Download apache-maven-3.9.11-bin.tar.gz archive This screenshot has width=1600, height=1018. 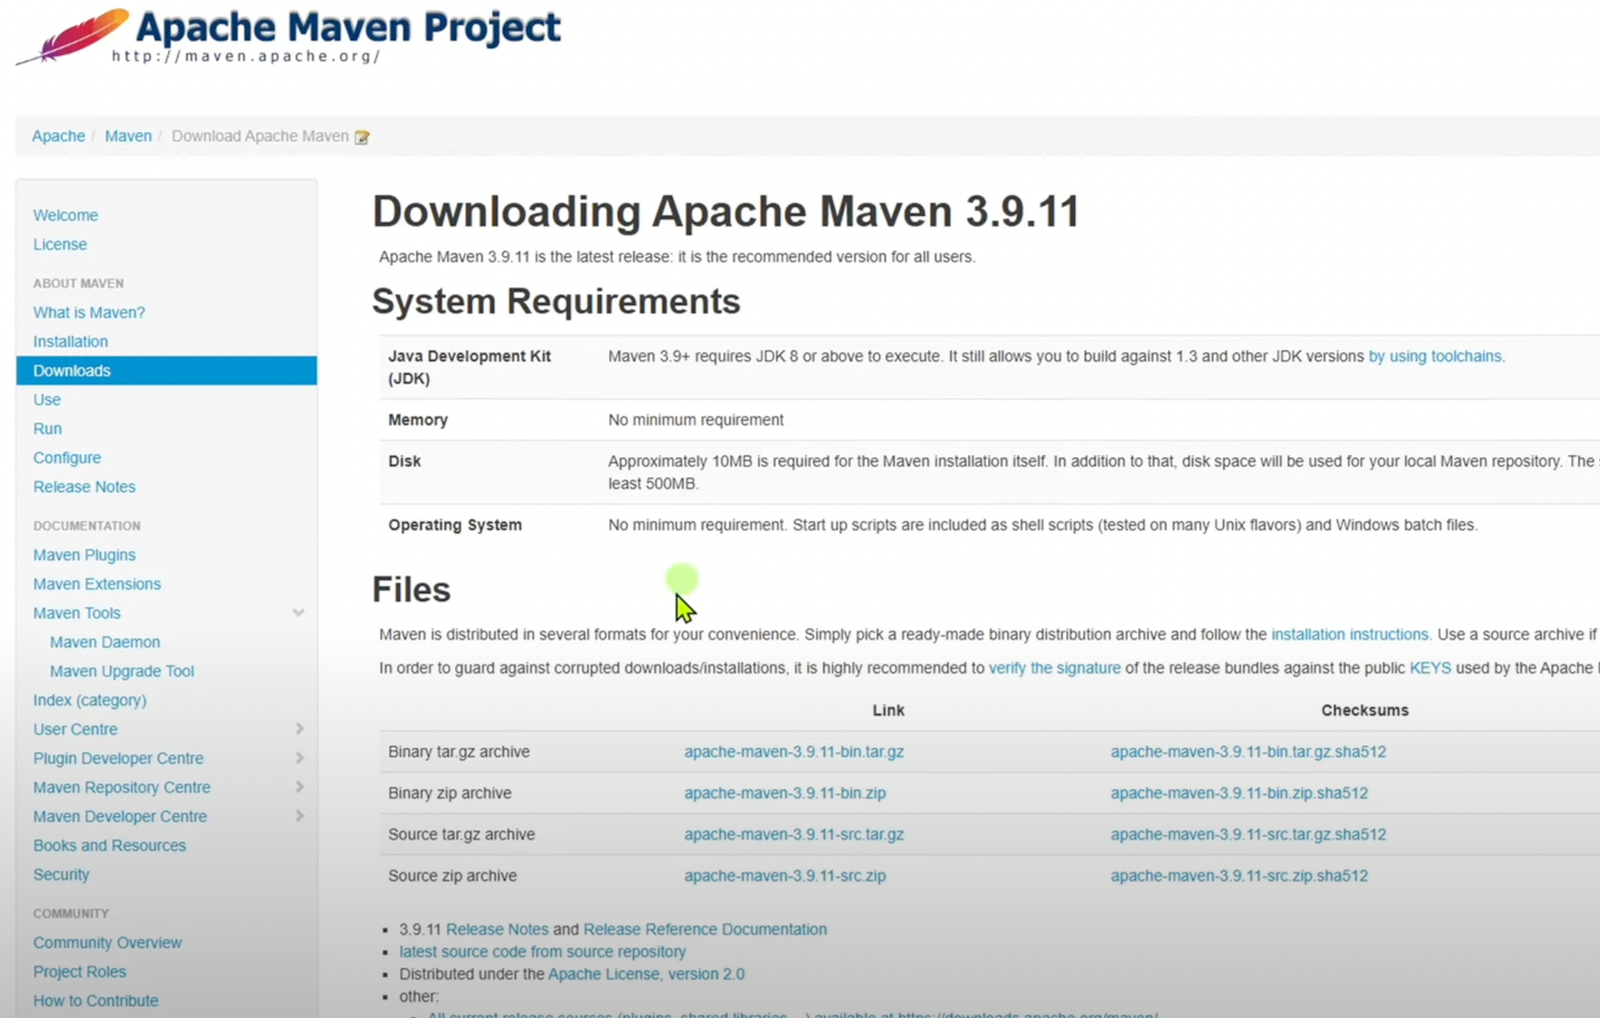pos(795,751)
